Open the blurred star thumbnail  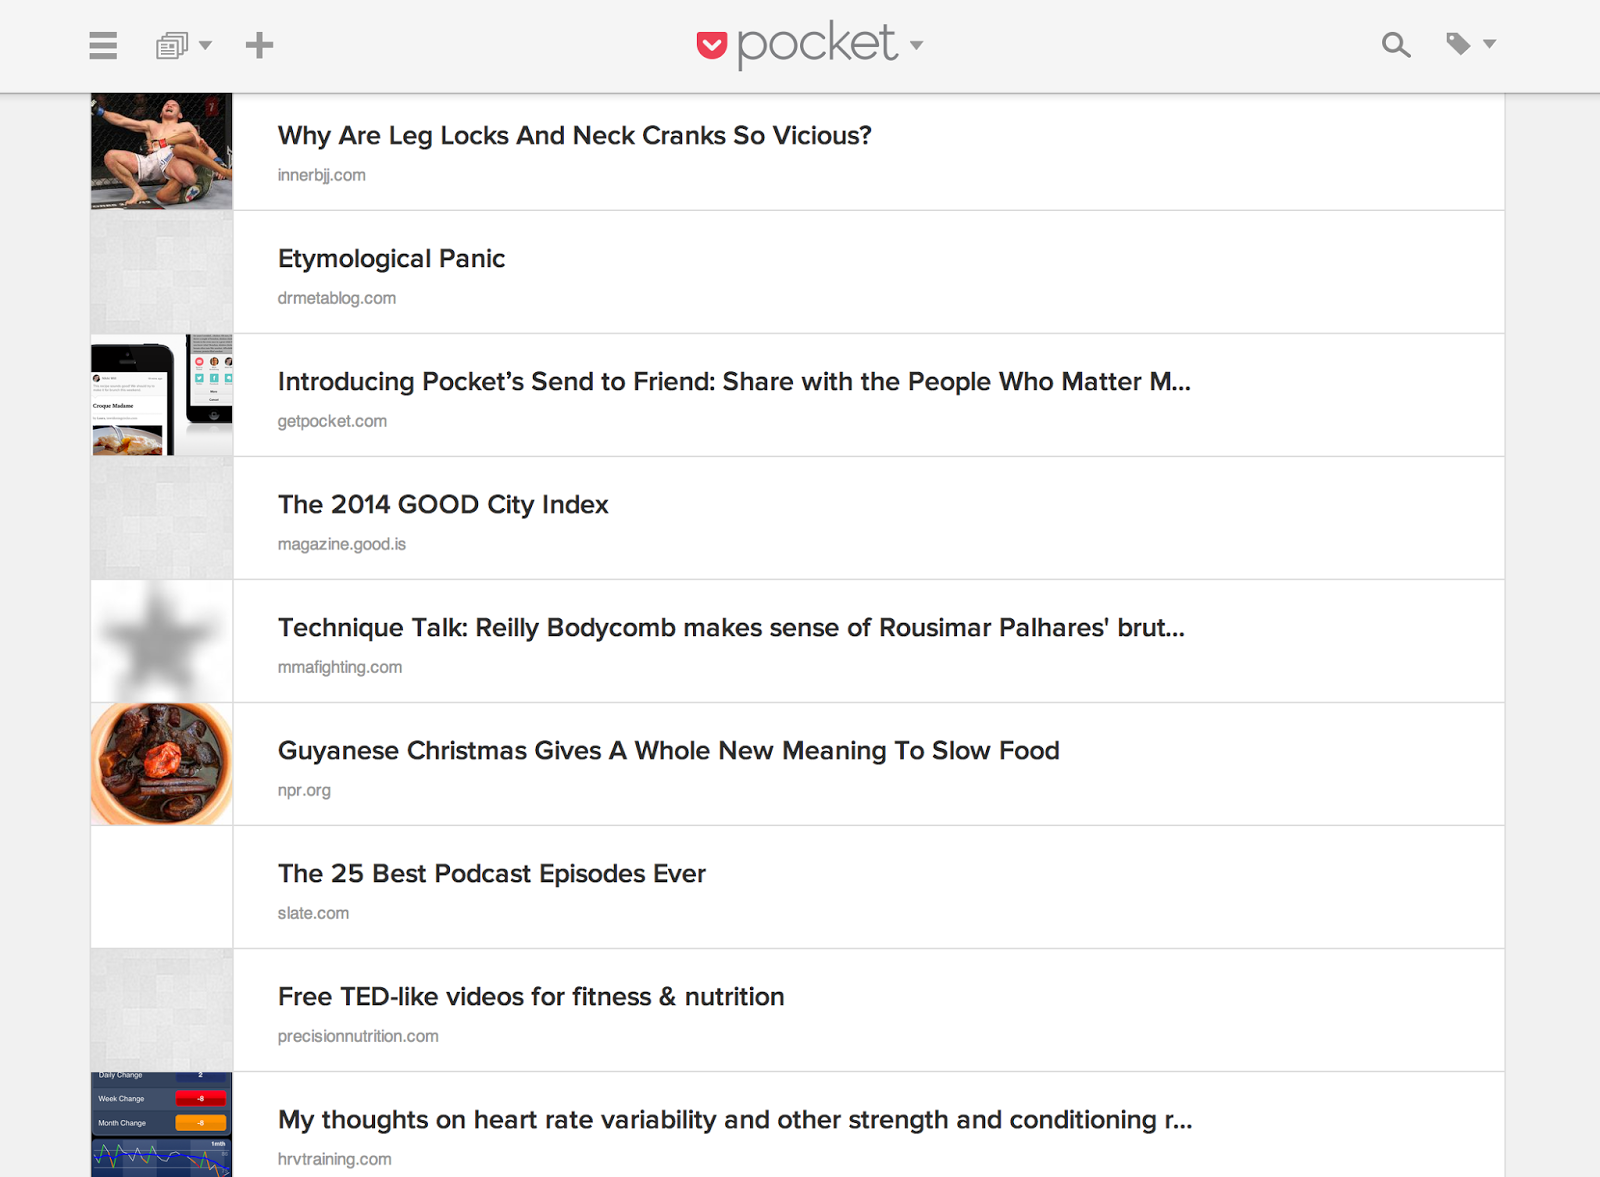pos(162,641)
